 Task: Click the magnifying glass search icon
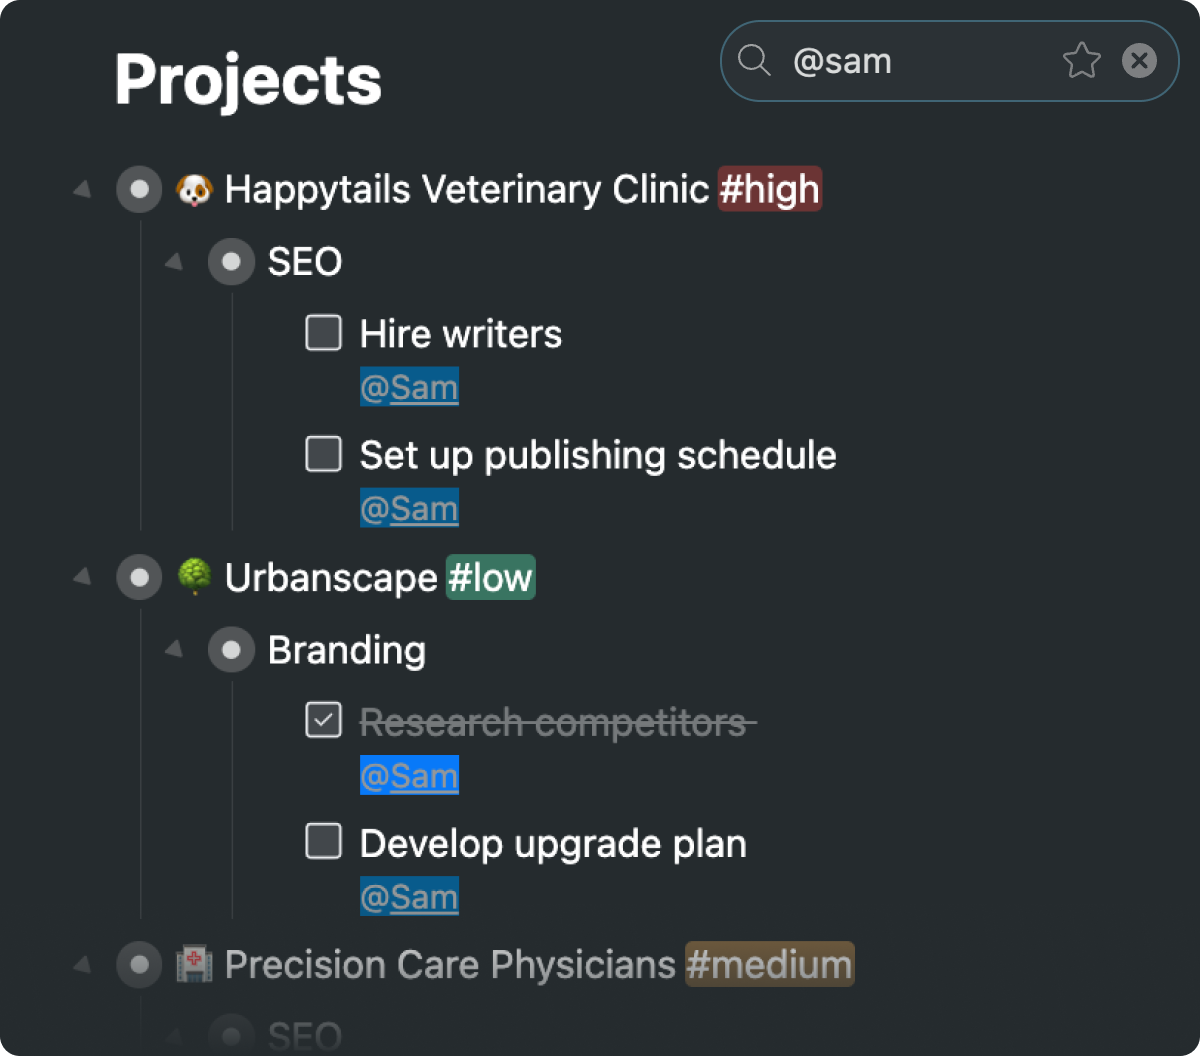[754, 60]
